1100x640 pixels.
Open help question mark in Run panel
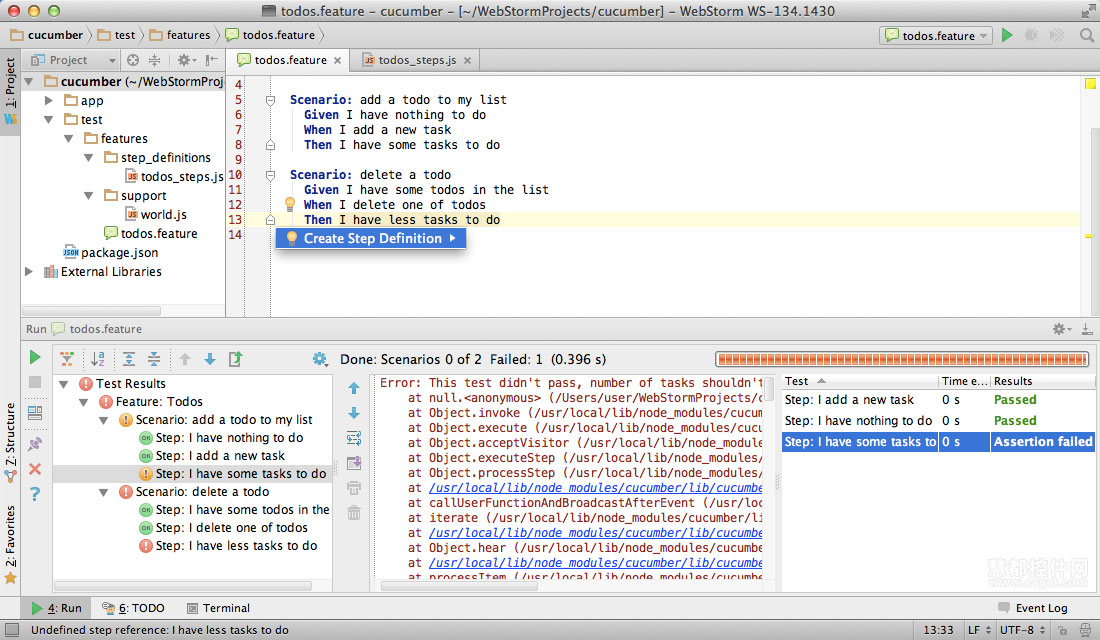tap(34, 494)
